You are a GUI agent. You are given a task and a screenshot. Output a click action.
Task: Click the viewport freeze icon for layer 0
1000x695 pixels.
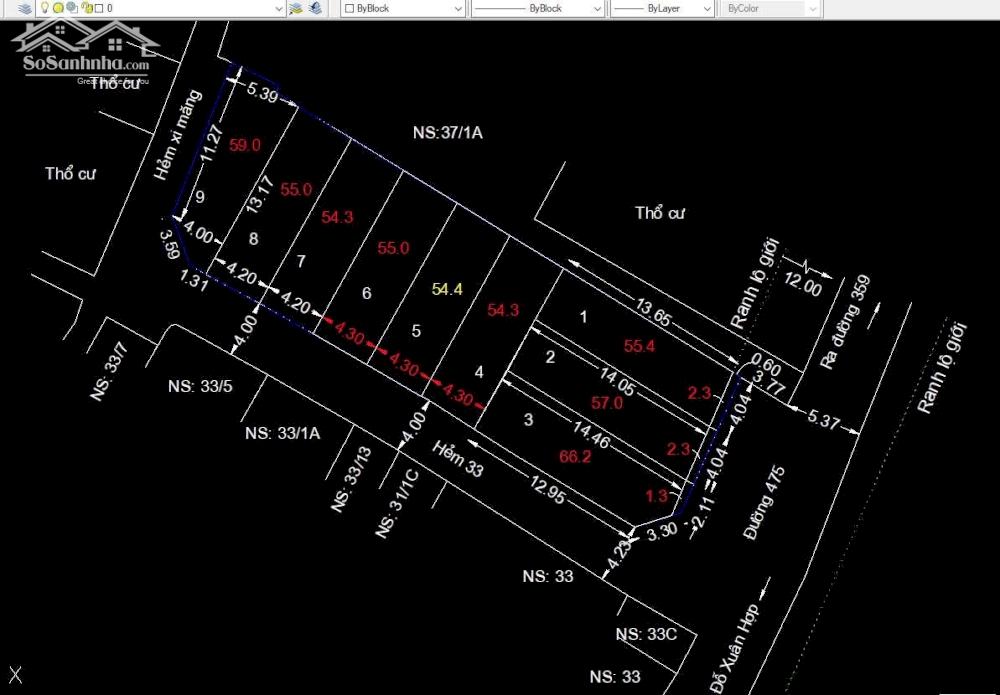click(x=71, y=8)
